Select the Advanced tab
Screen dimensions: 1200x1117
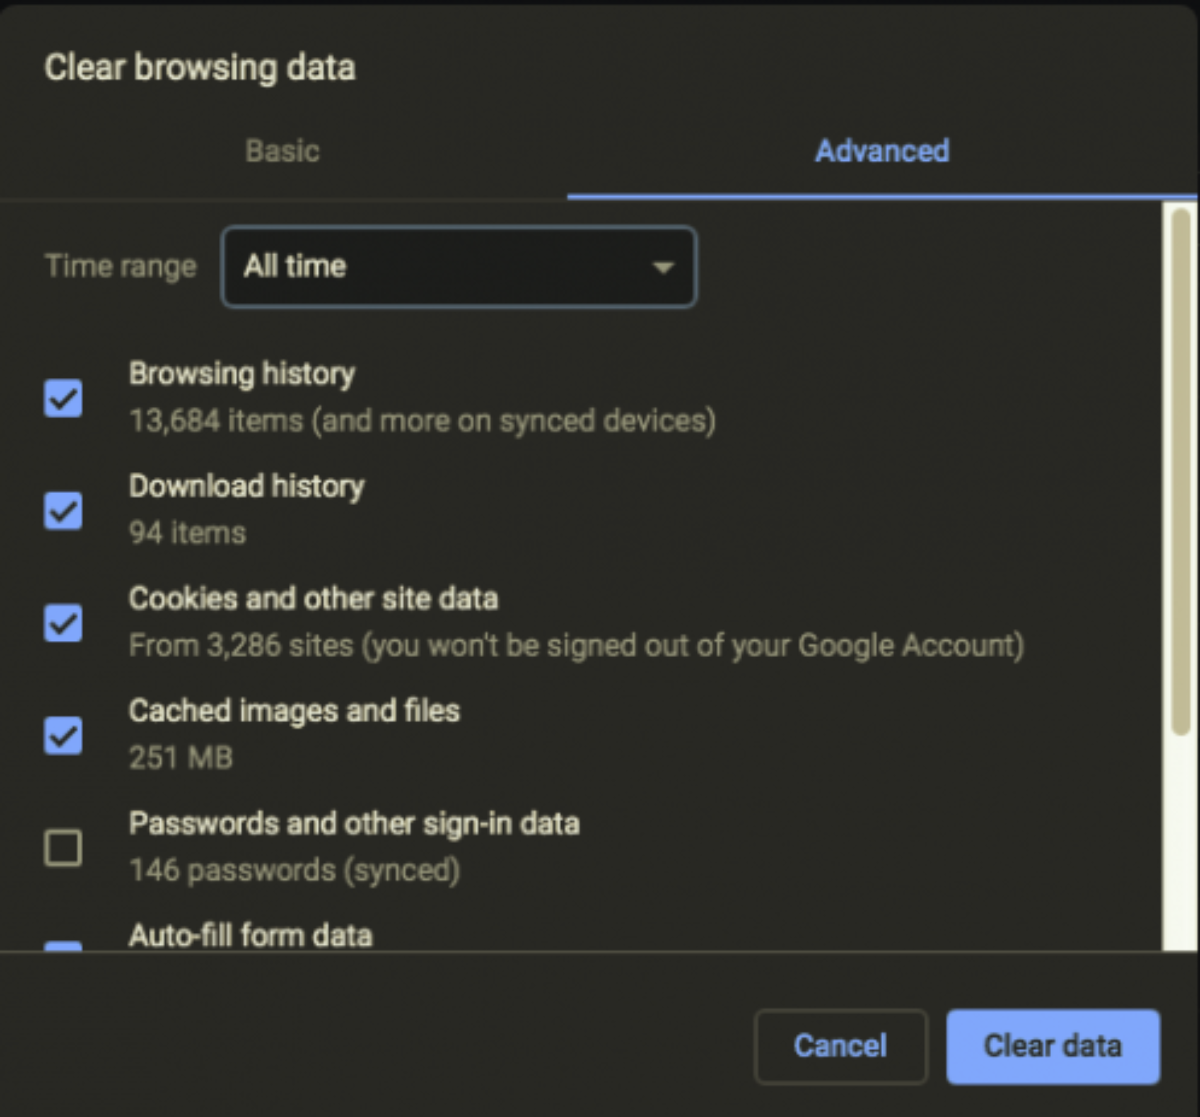[882, 151]
